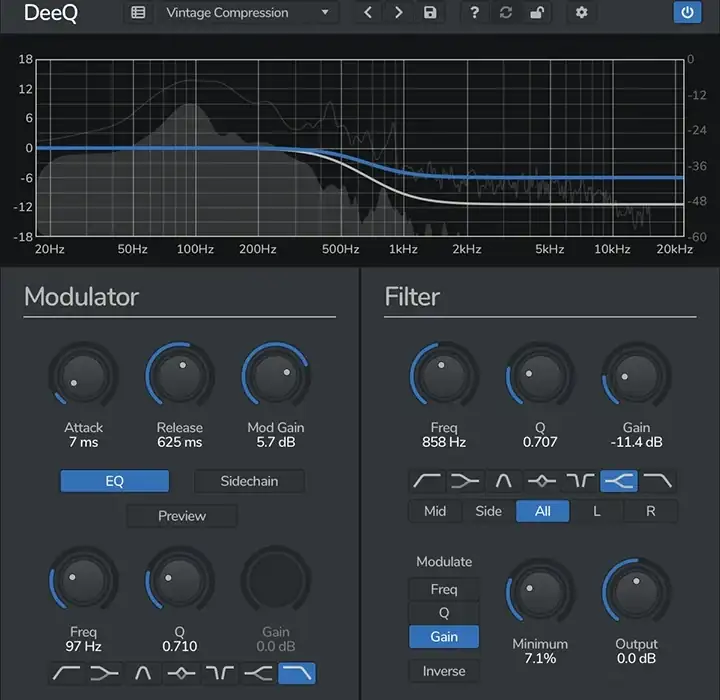Image resolution: width=720 pixels, height=700 pixels.
Task: Select Filter low-pass shape icon
Action: click(x=657, y=481)
